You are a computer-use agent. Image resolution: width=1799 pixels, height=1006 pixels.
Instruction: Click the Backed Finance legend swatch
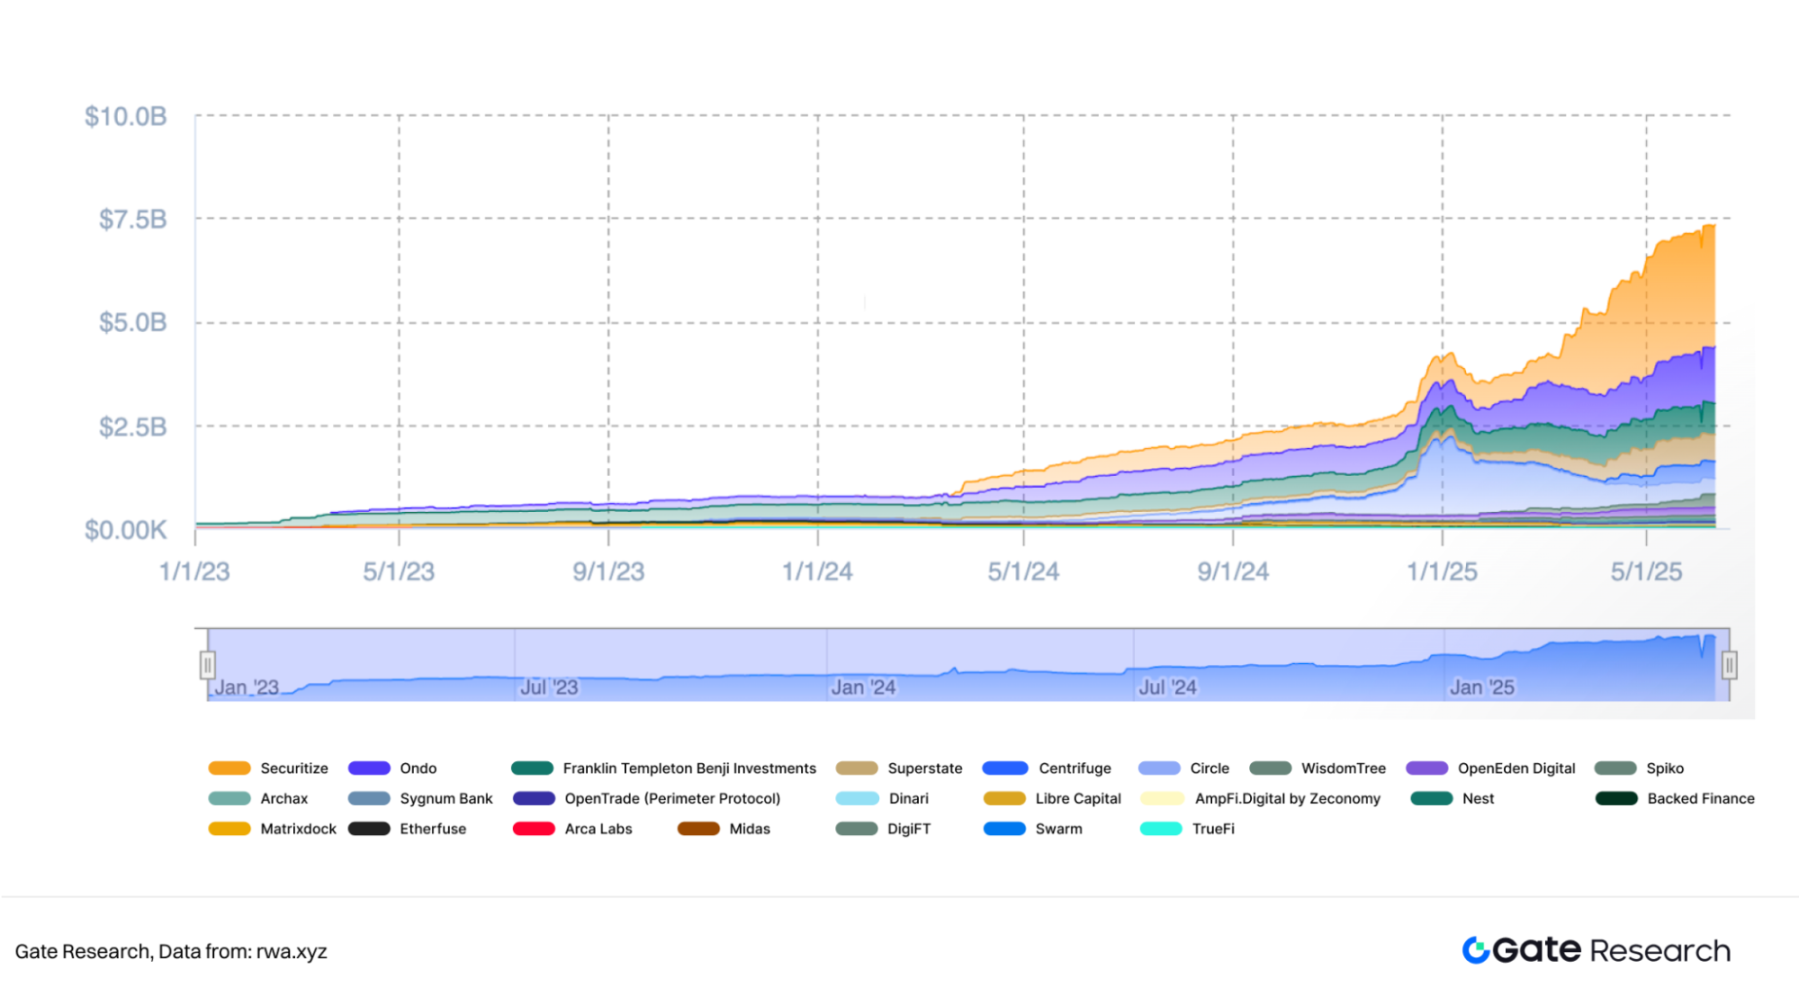(x=1616, y=798)
